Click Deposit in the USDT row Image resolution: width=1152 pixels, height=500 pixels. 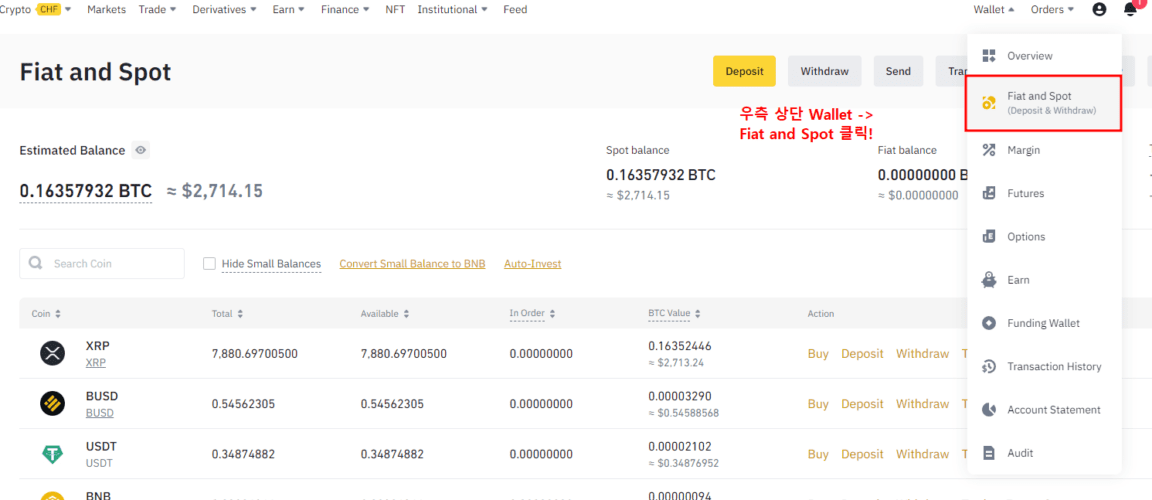pyautogui.click(x=862, y=454)
